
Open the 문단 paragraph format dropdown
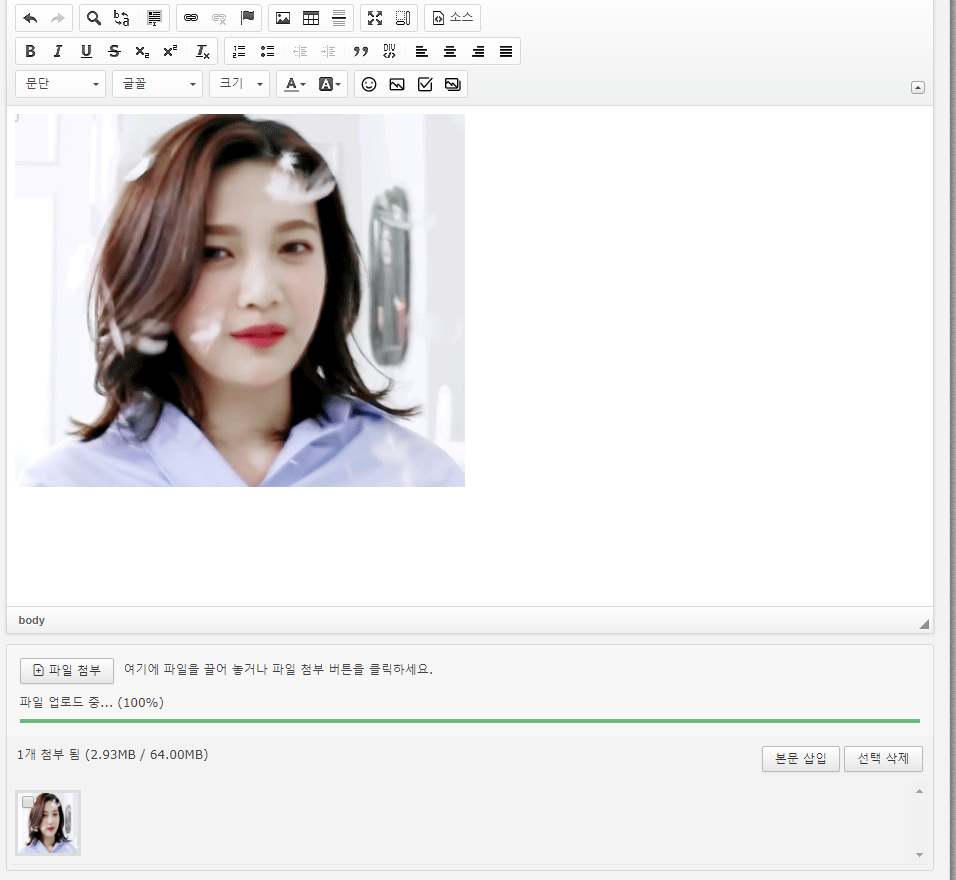click(60, 84)
